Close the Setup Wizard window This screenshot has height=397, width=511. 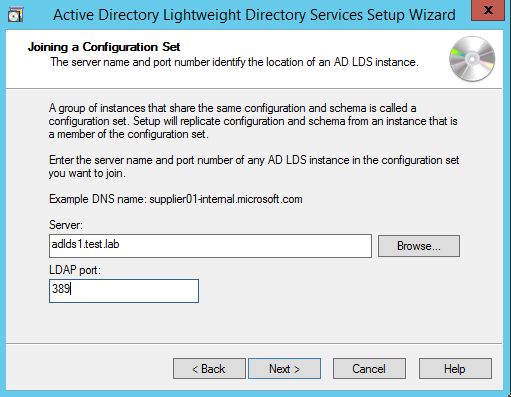[x=488, y=10]
